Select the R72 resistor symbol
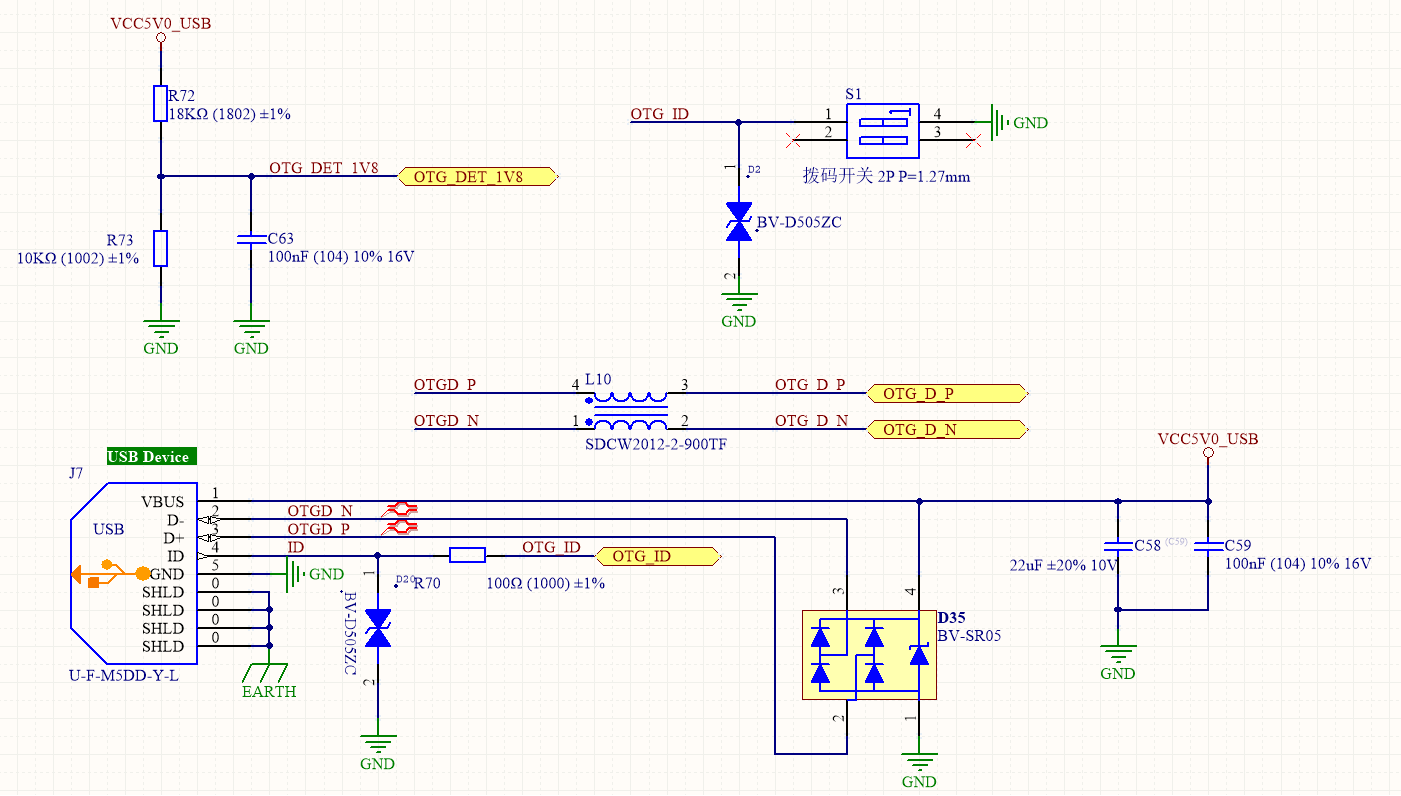The image size is (1401, 796). (160, 104)
